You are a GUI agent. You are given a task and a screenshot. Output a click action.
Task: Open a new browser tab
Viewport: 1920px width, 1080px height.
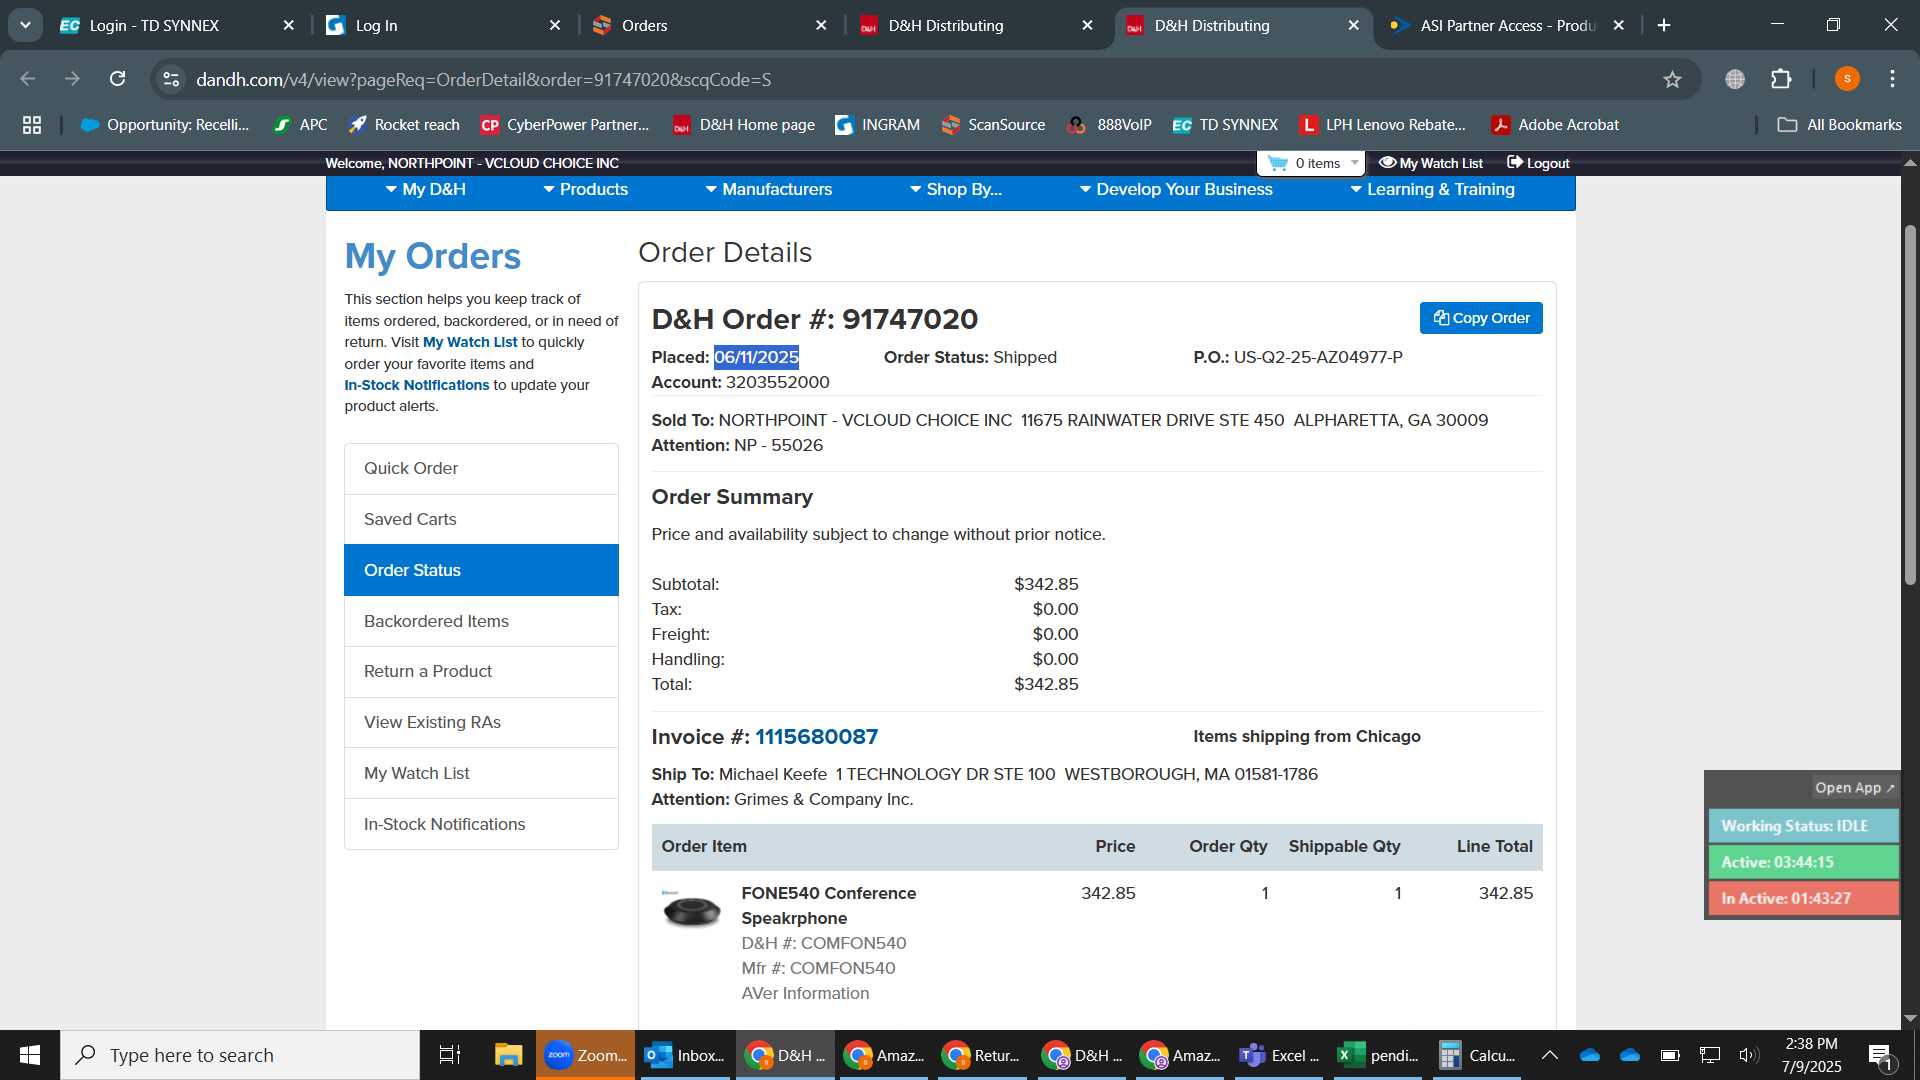1664,25
